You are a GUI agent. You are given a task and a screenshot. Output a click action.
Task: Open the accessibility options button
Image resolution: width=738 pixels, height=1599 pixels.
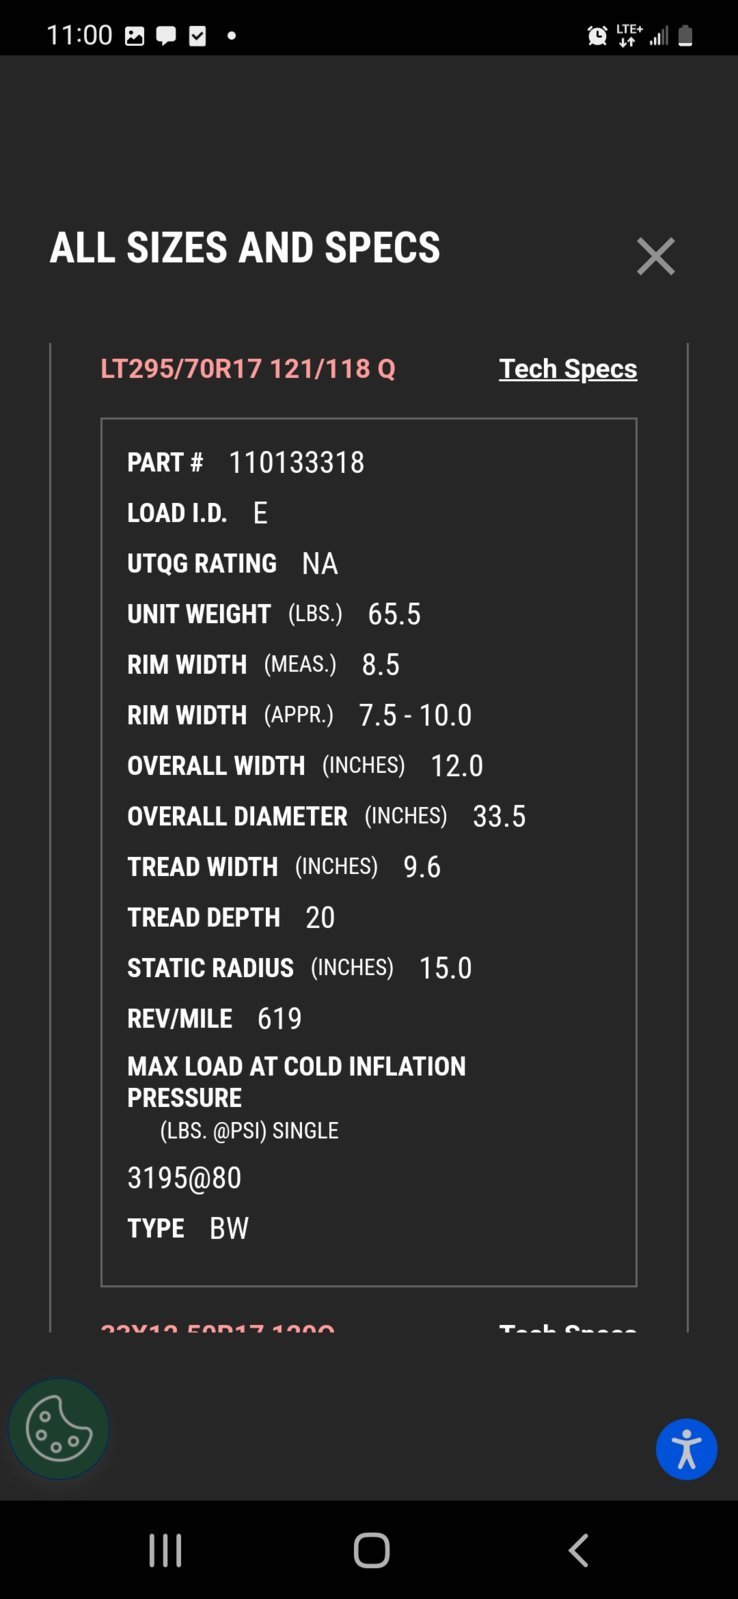(686, 1449)
